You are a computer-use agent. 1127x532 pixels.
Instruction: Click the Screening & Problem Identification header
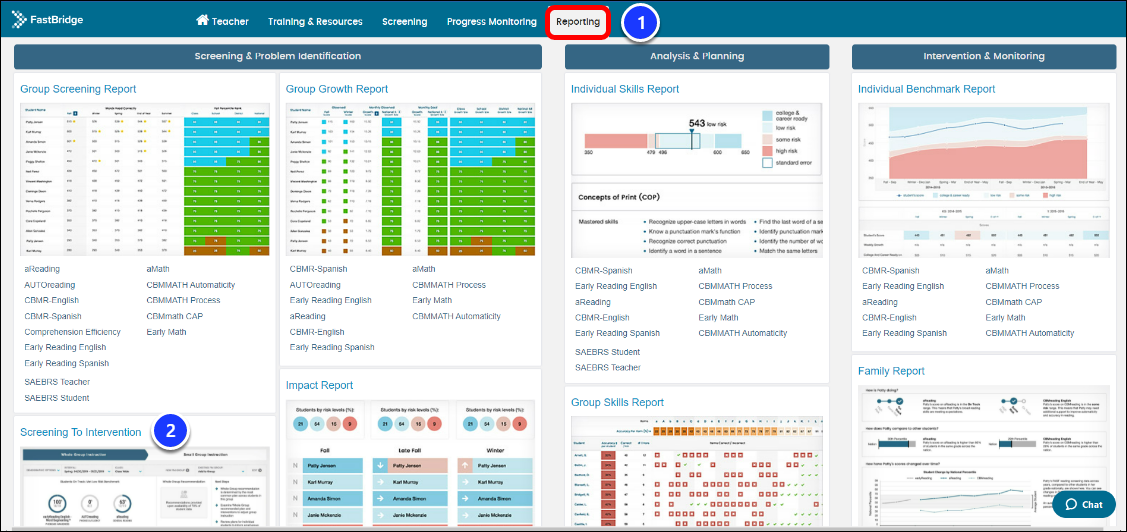click(x=277, y=57)
